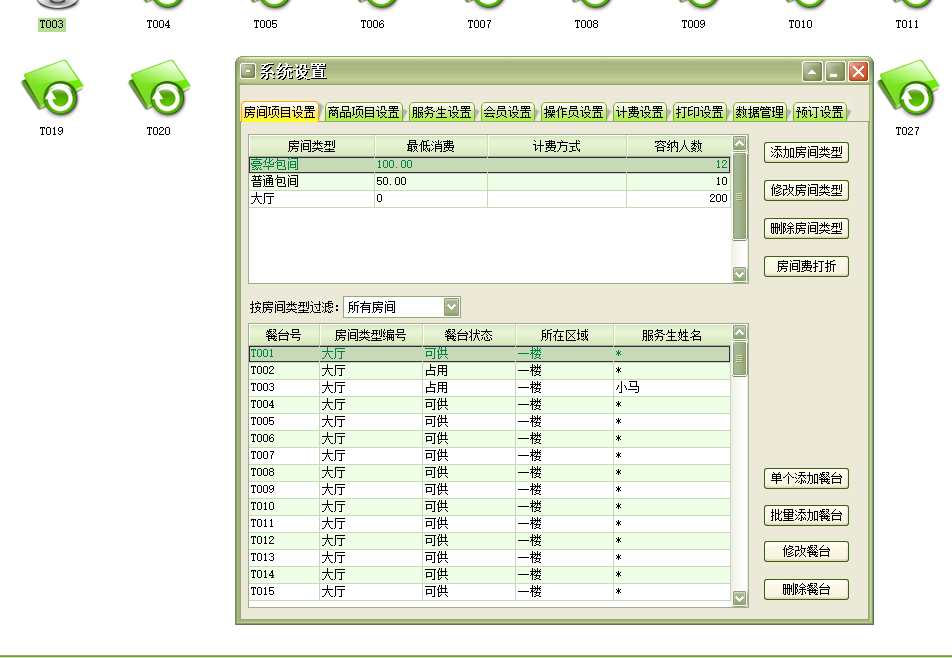
Task: Open the 系统设置 window system menu icon
Action: click(248, 72)
